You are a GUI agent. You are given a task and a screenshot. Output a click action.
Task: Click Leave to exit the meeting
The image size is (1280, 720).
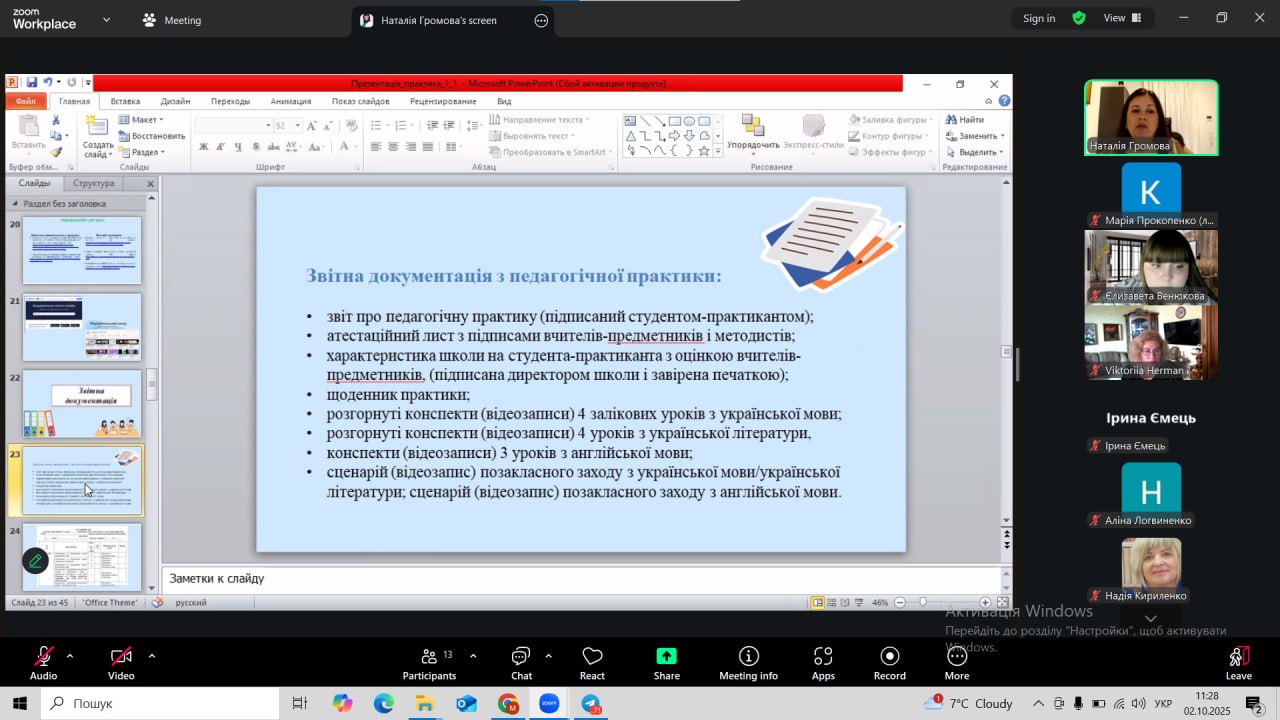(1238, 663)
